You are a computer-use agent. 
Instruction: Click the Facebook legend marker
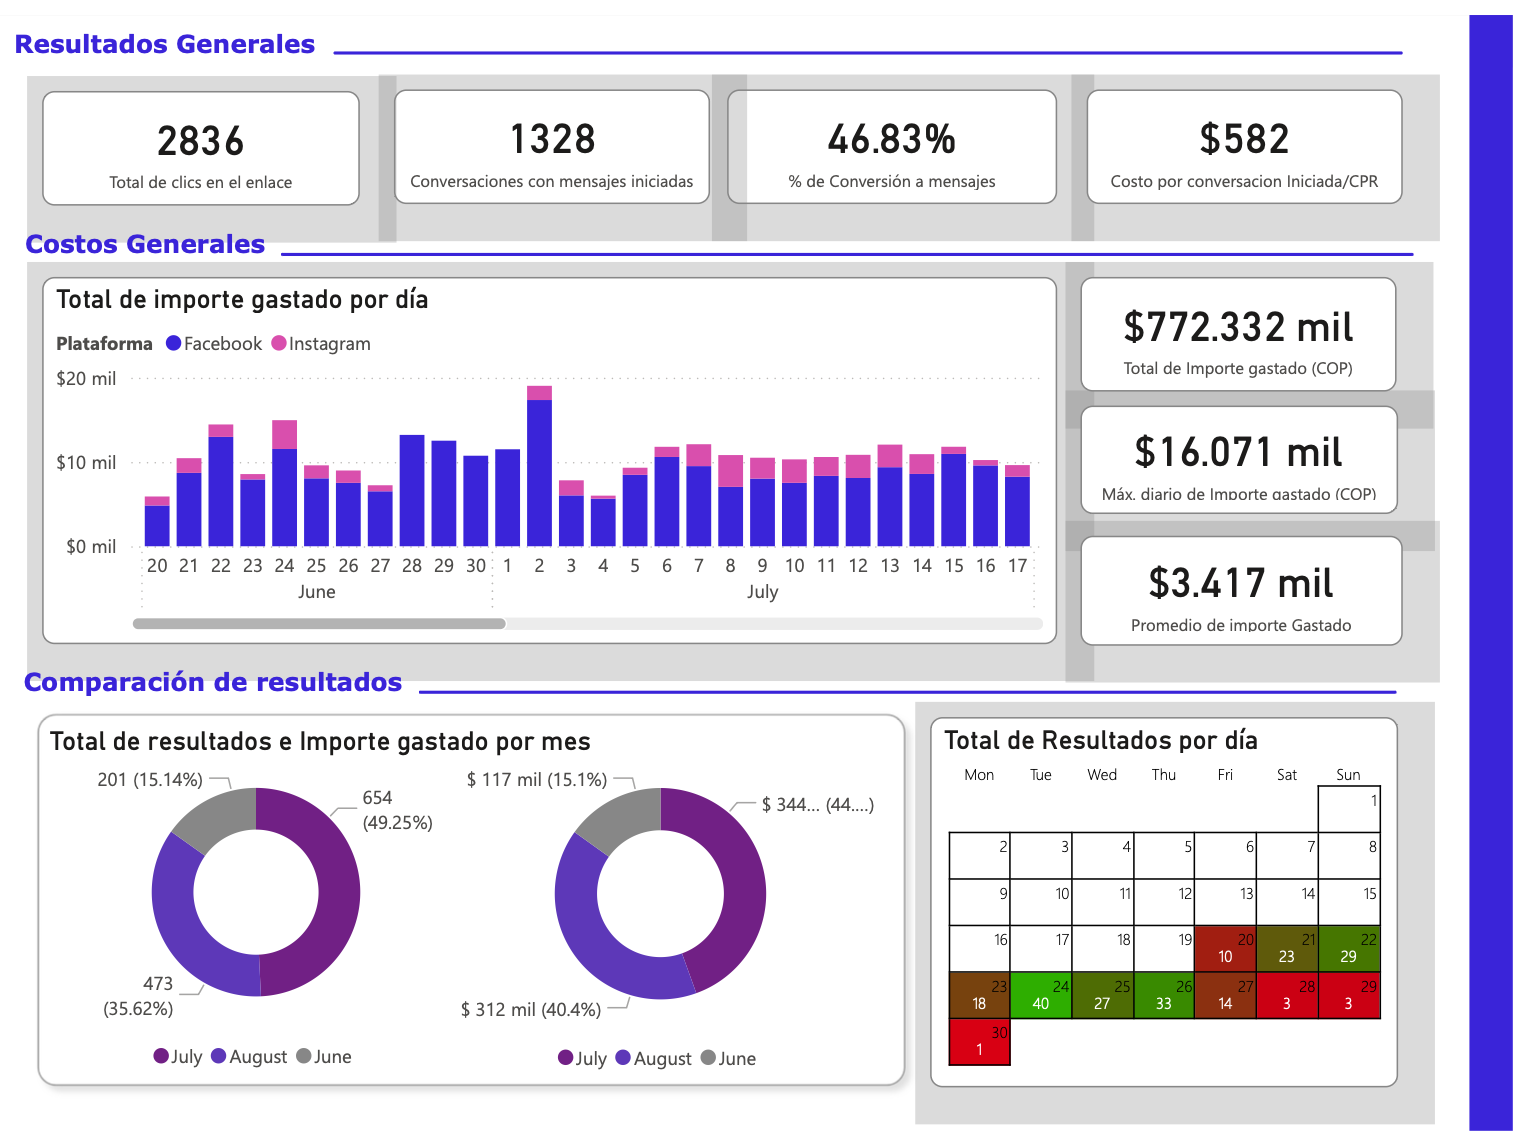[x=174, y=344]
